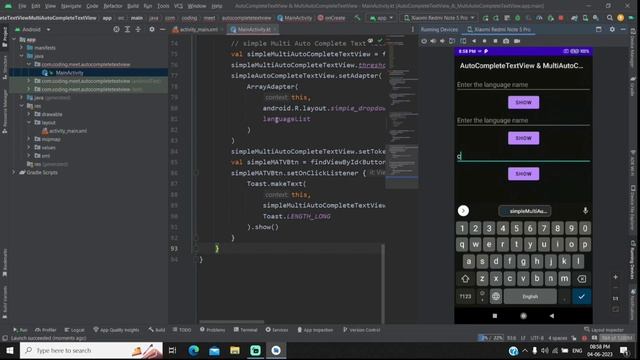
Task: Start screen recording with video camera icon
Action: pos(517,41)
